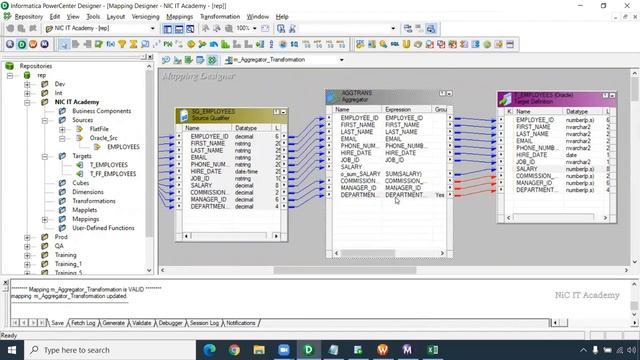The height and width of the screenshot is (360, 640).
Task: Open the Versioning menu
Action: pyautogui.click(x=145, y=17)
